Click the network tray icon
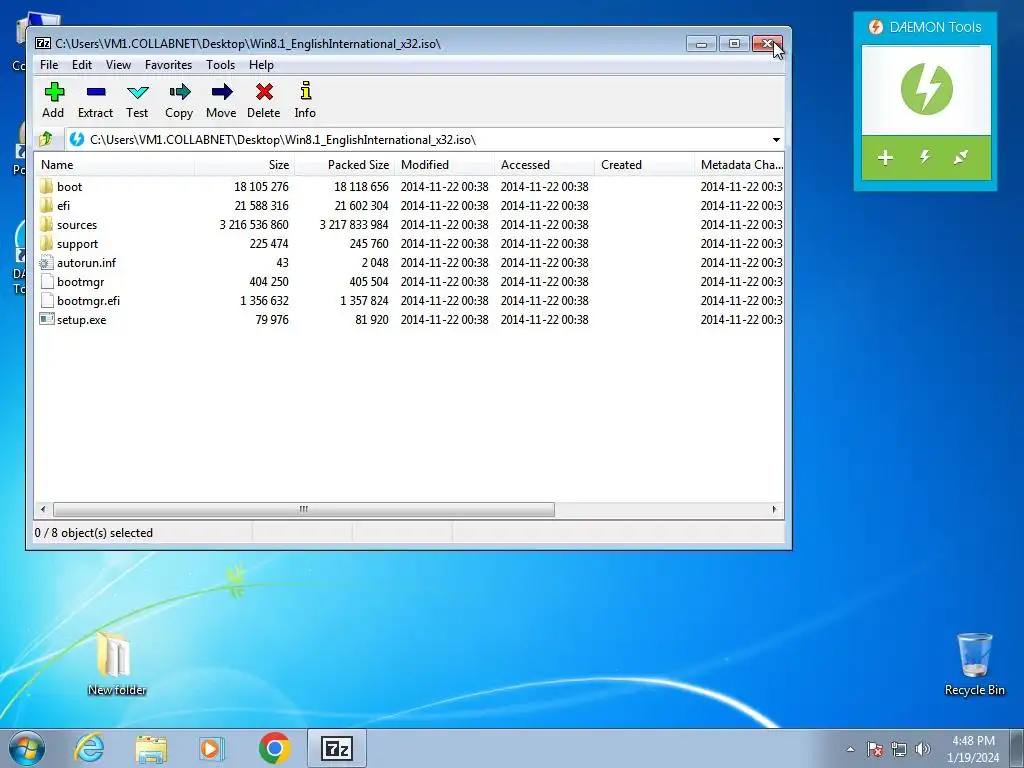Viewport: 1024px width, 768px height. coord(899,749)
